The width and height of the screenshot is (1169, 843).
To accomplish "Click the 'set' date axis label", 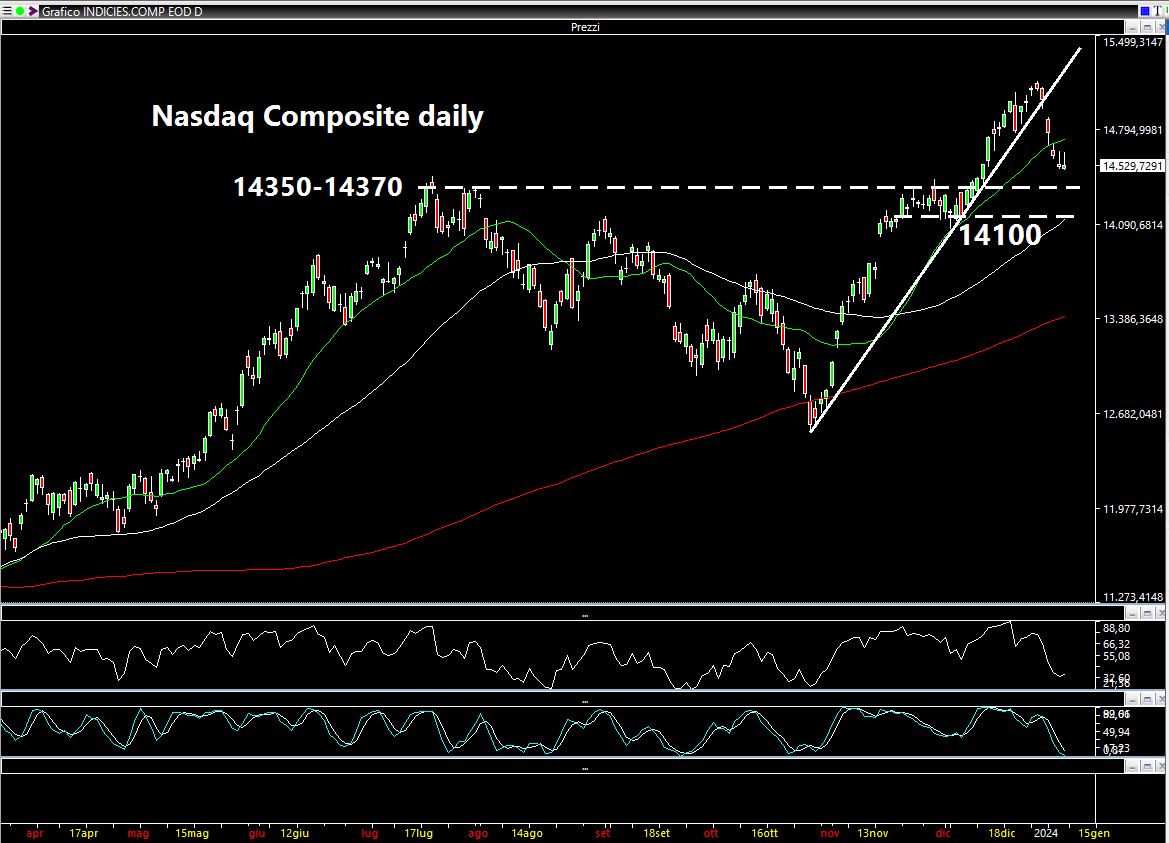I will pyautogui.click(x=603, y=833).
